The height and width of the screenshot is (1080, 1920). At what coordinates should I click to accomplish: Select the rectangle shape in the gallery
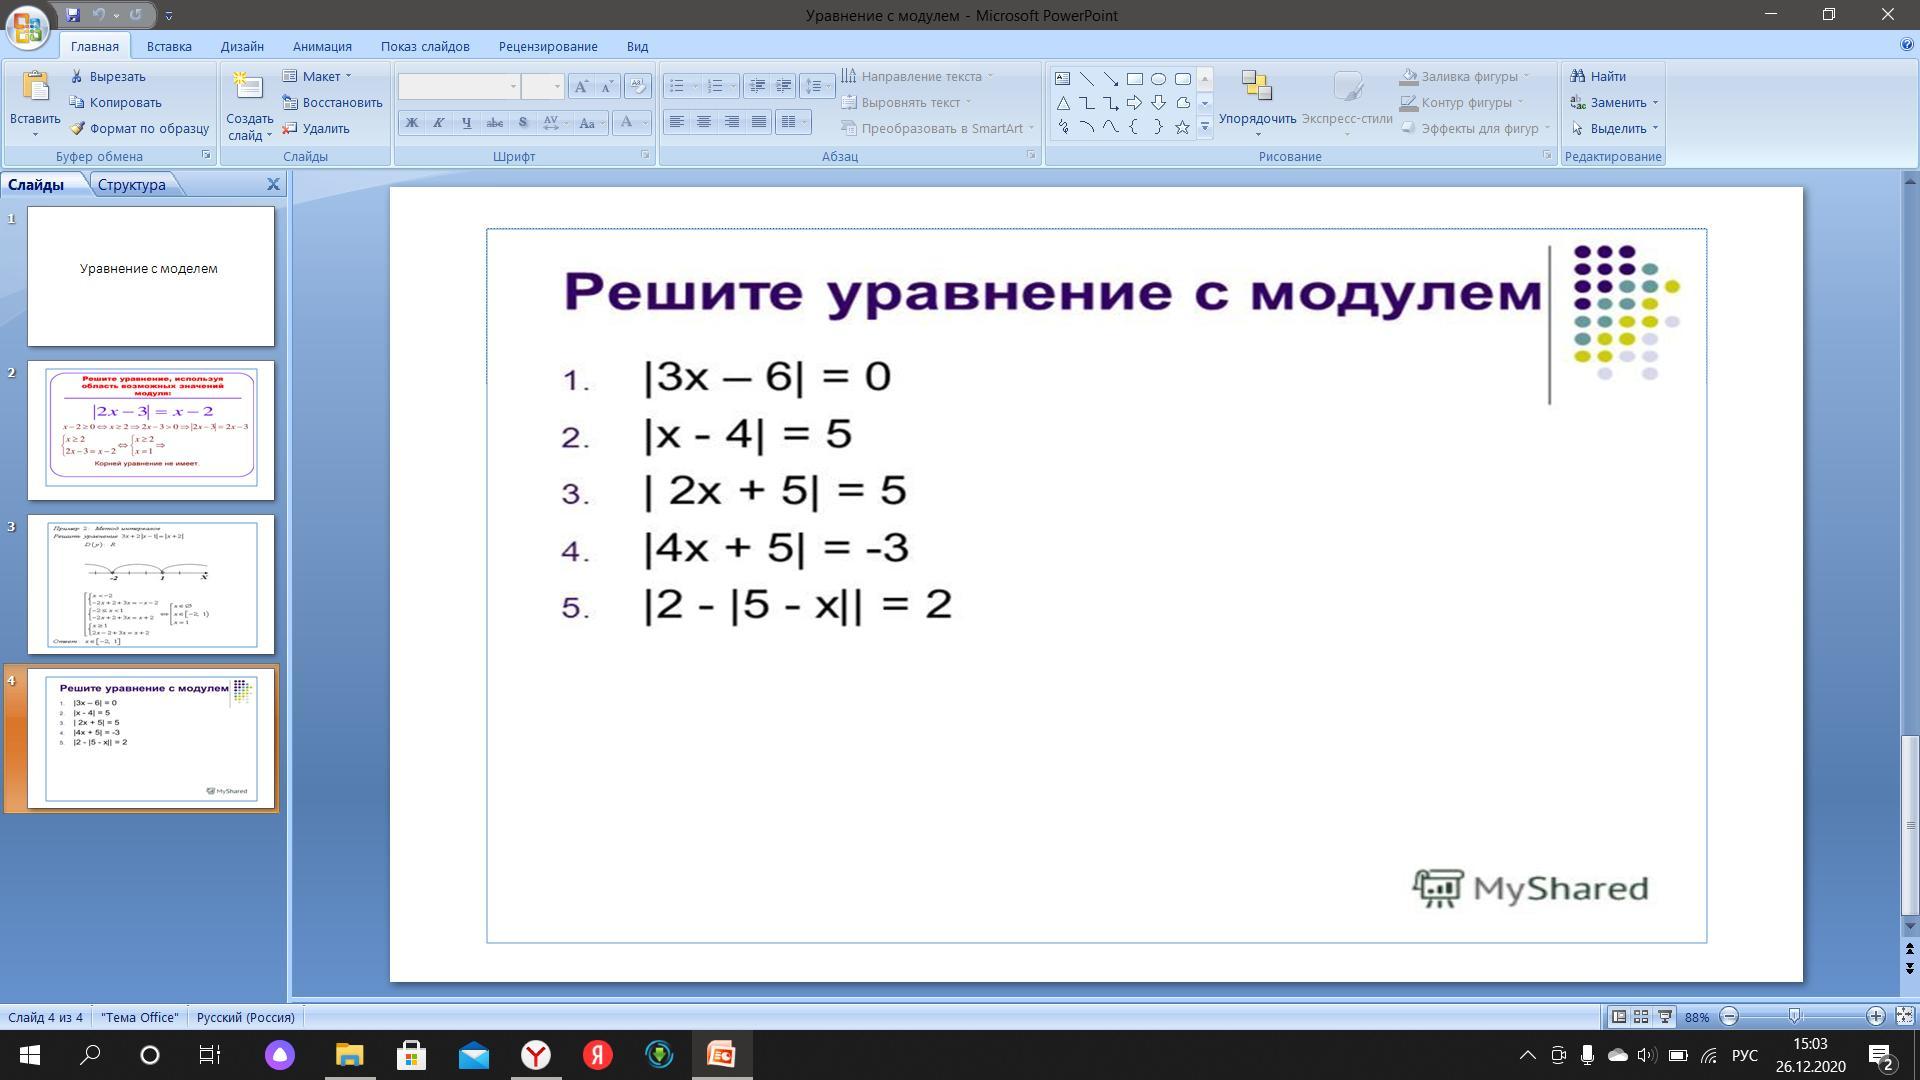(1134, 78)
